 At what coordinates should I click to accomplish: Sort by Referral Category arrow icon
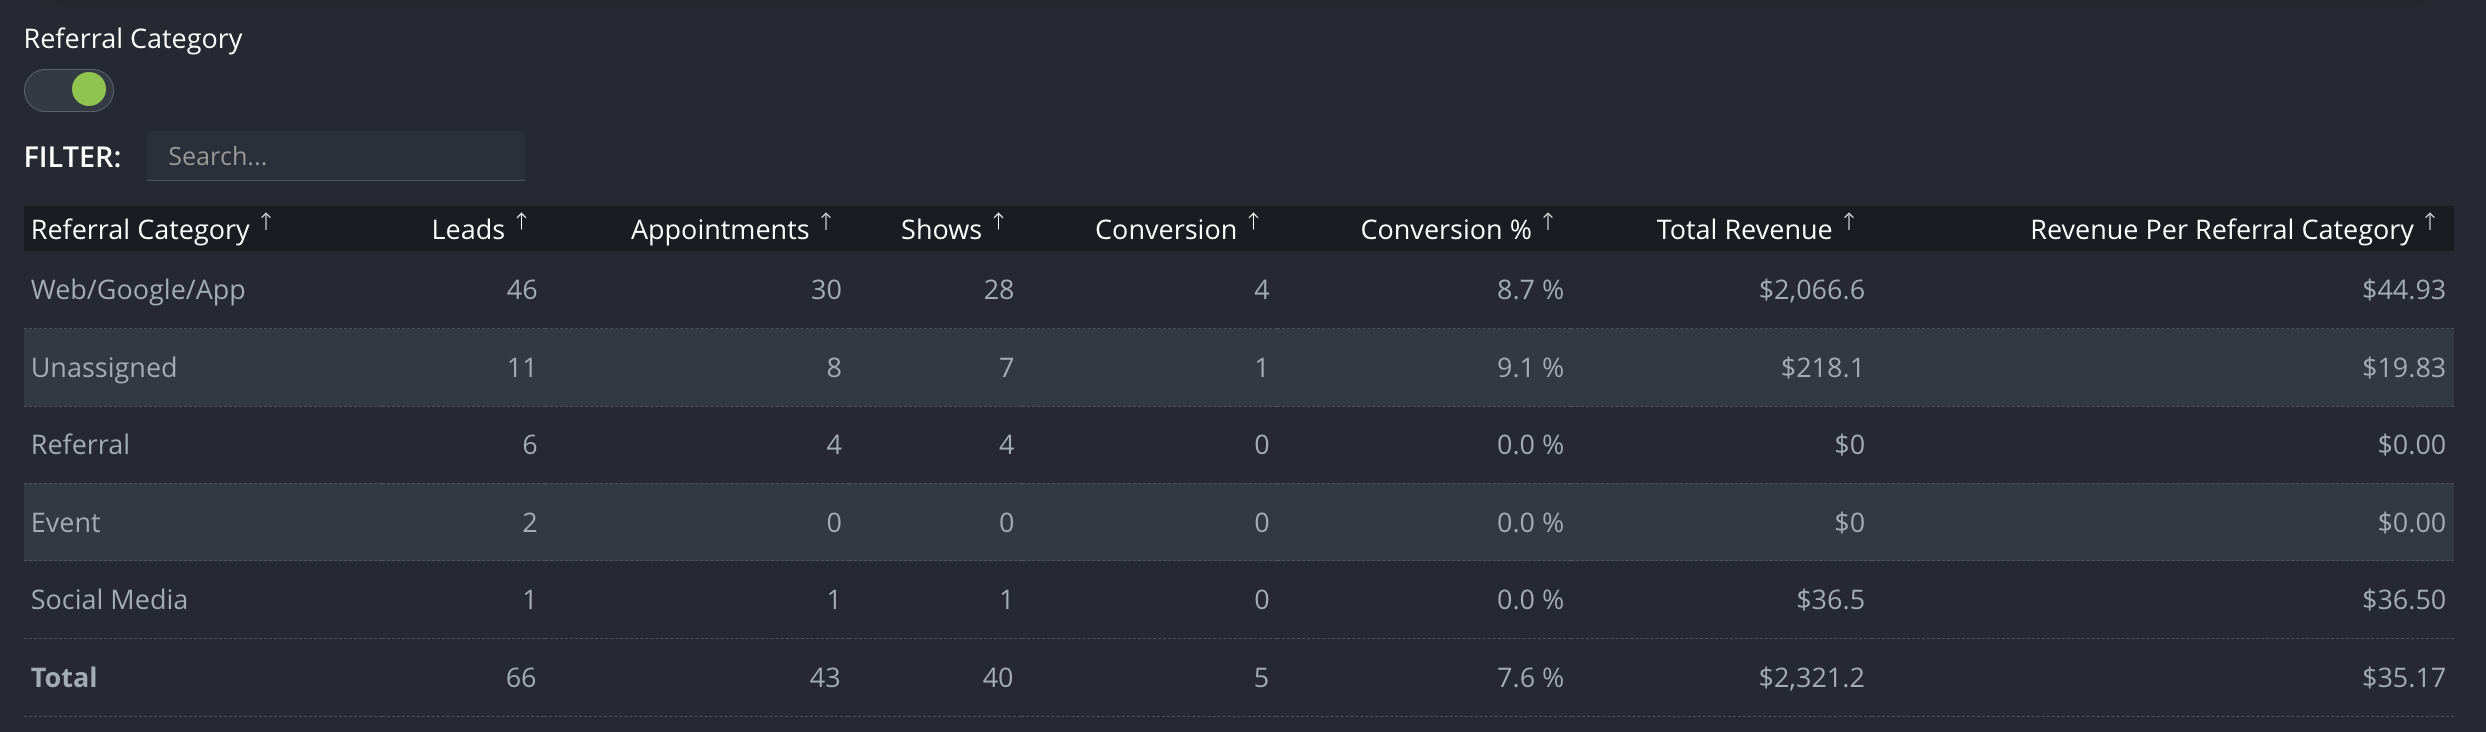(266, 221)
